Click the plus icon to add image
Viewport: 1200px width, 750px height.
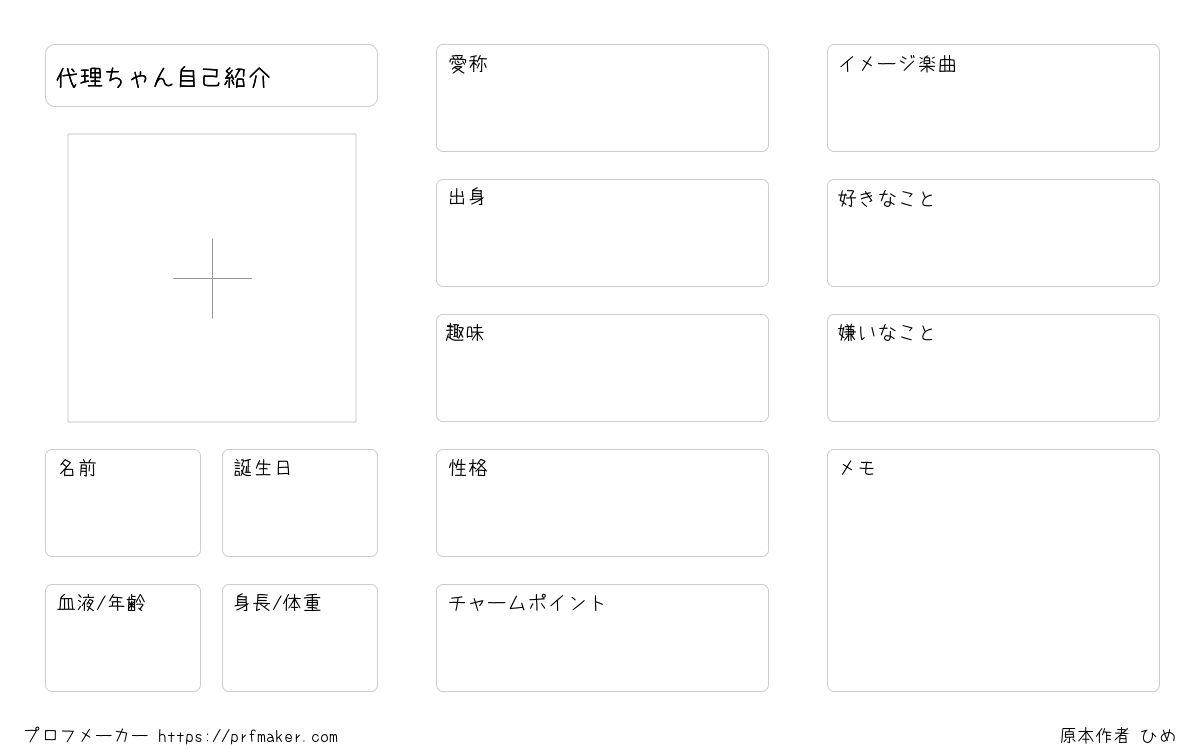[212, 278]
